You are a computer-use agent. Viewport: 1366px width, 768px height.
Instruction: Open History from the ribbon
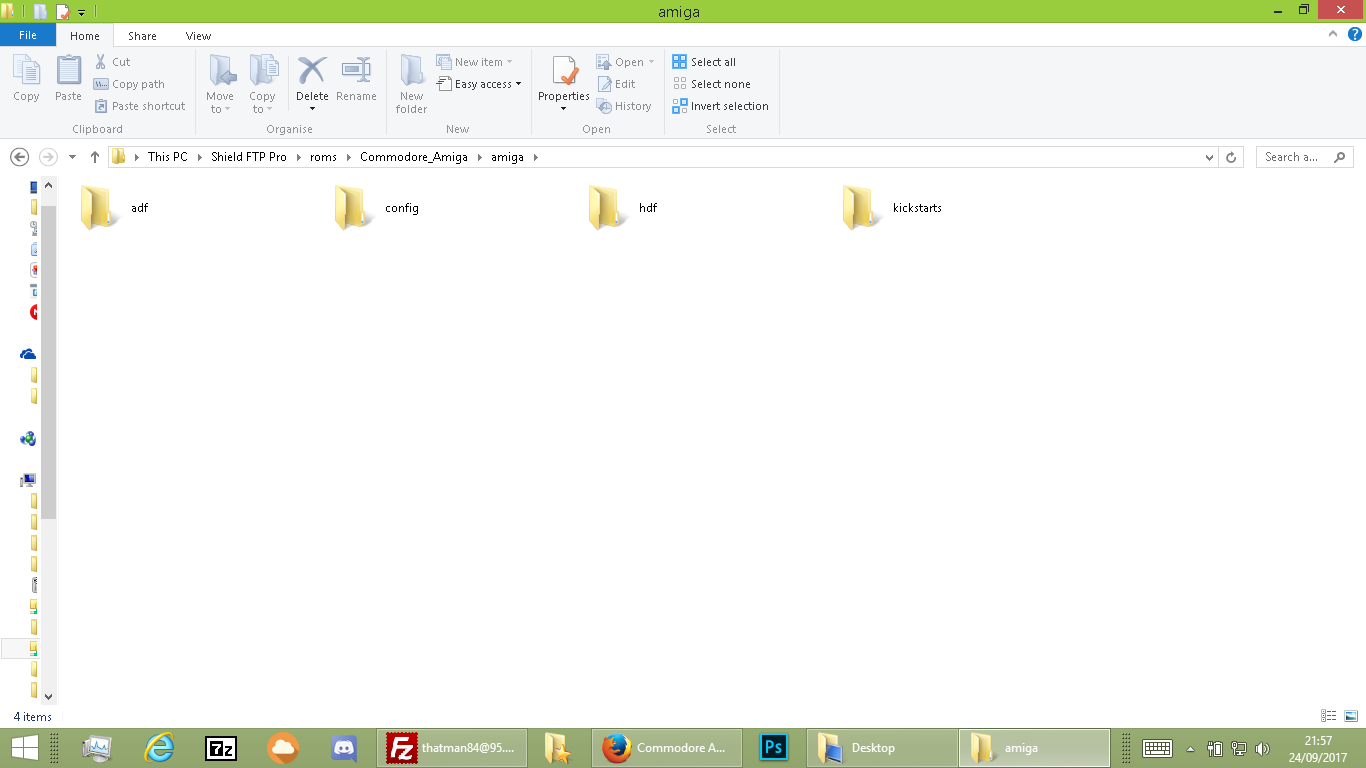[625, 106]
